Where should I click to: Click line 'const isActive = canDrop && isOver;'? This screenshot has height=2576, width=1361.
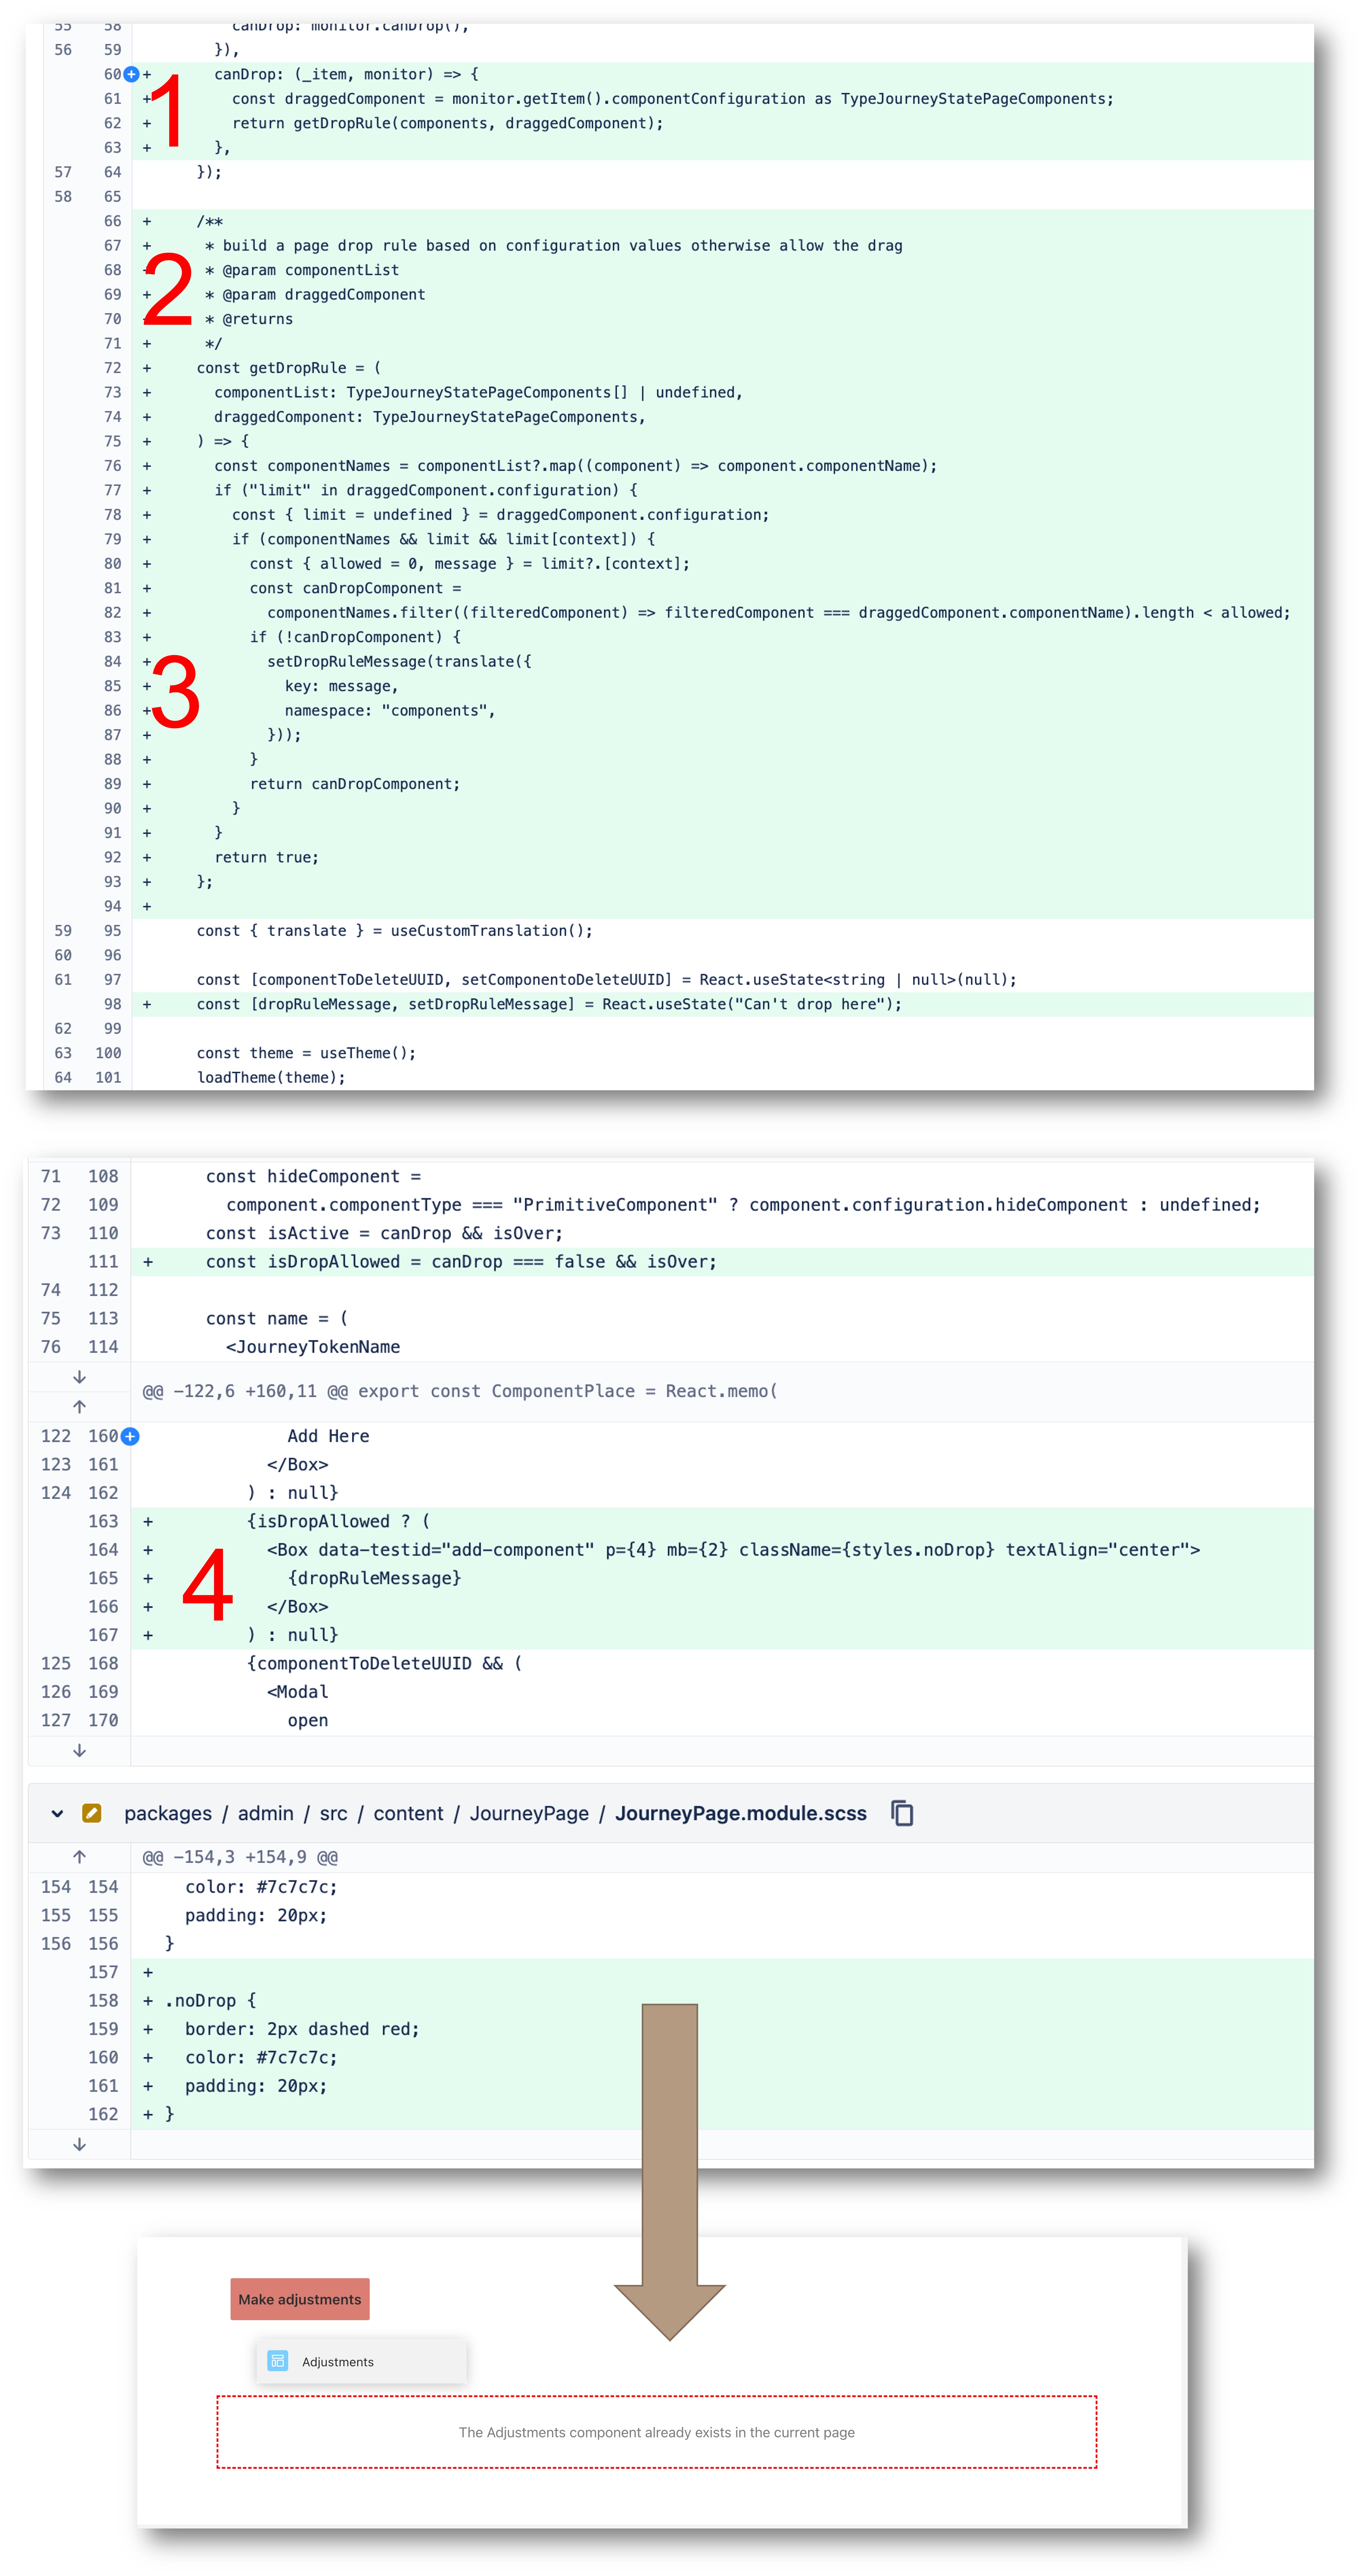(384, 1233)
